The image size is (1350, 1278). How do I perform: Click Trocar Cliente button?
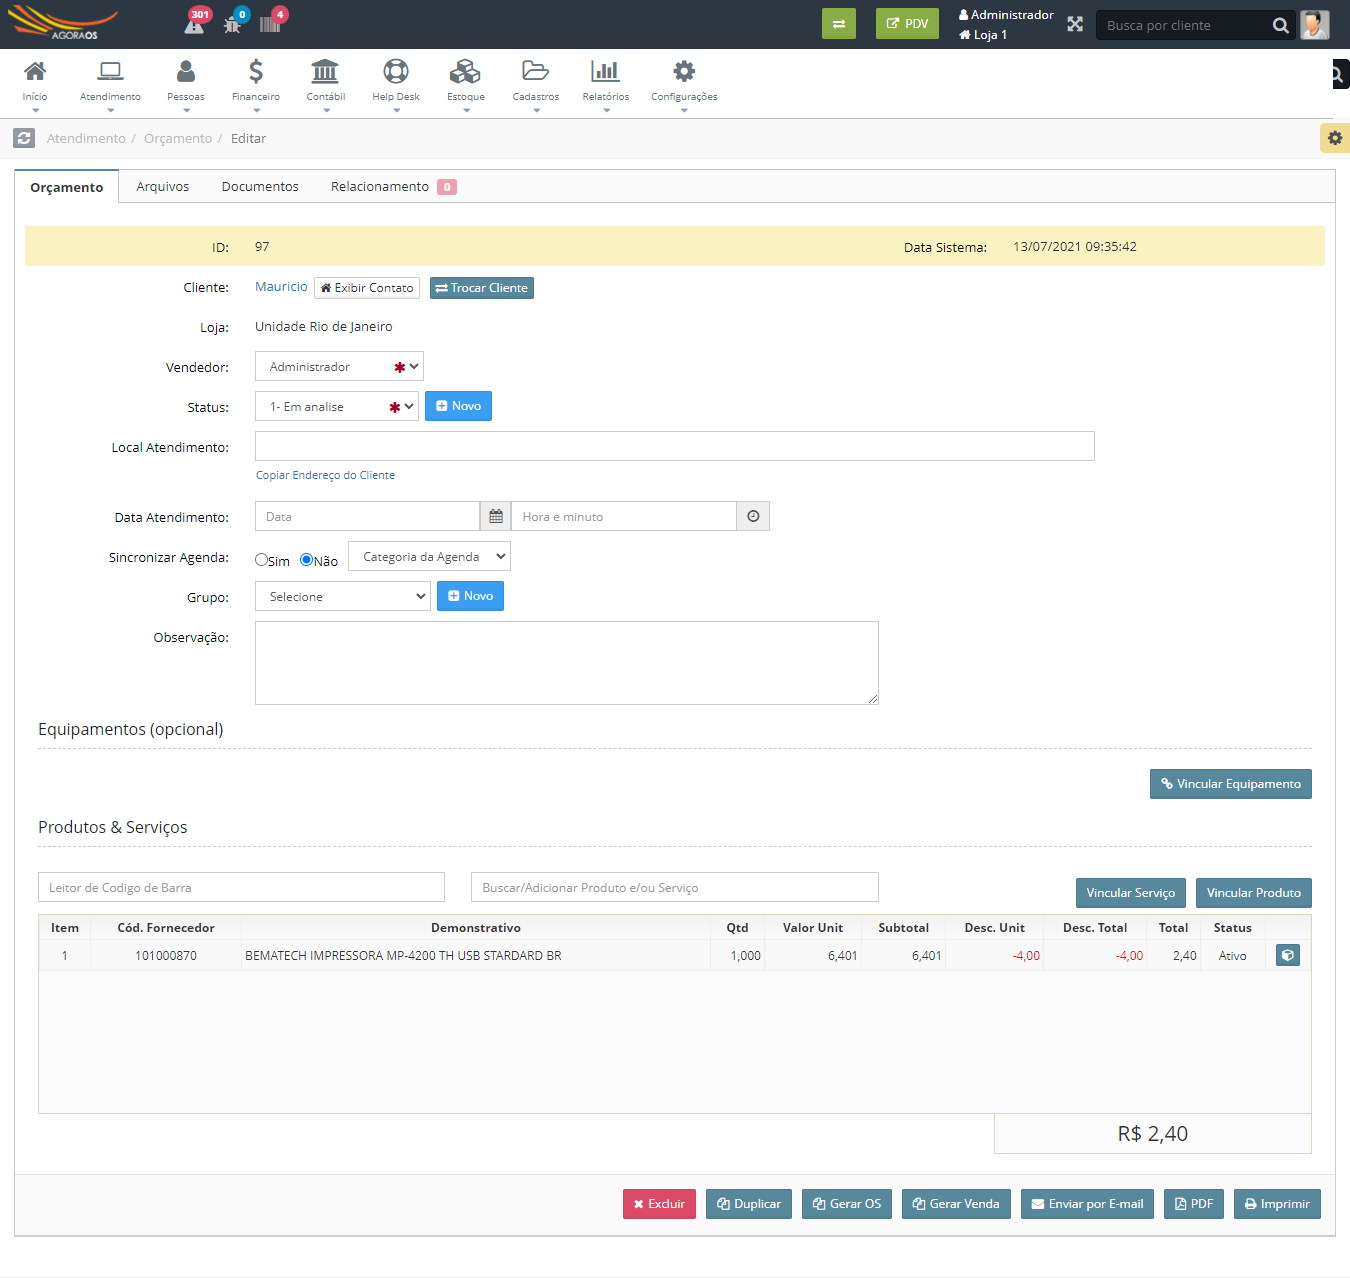[x=482, y=288]
